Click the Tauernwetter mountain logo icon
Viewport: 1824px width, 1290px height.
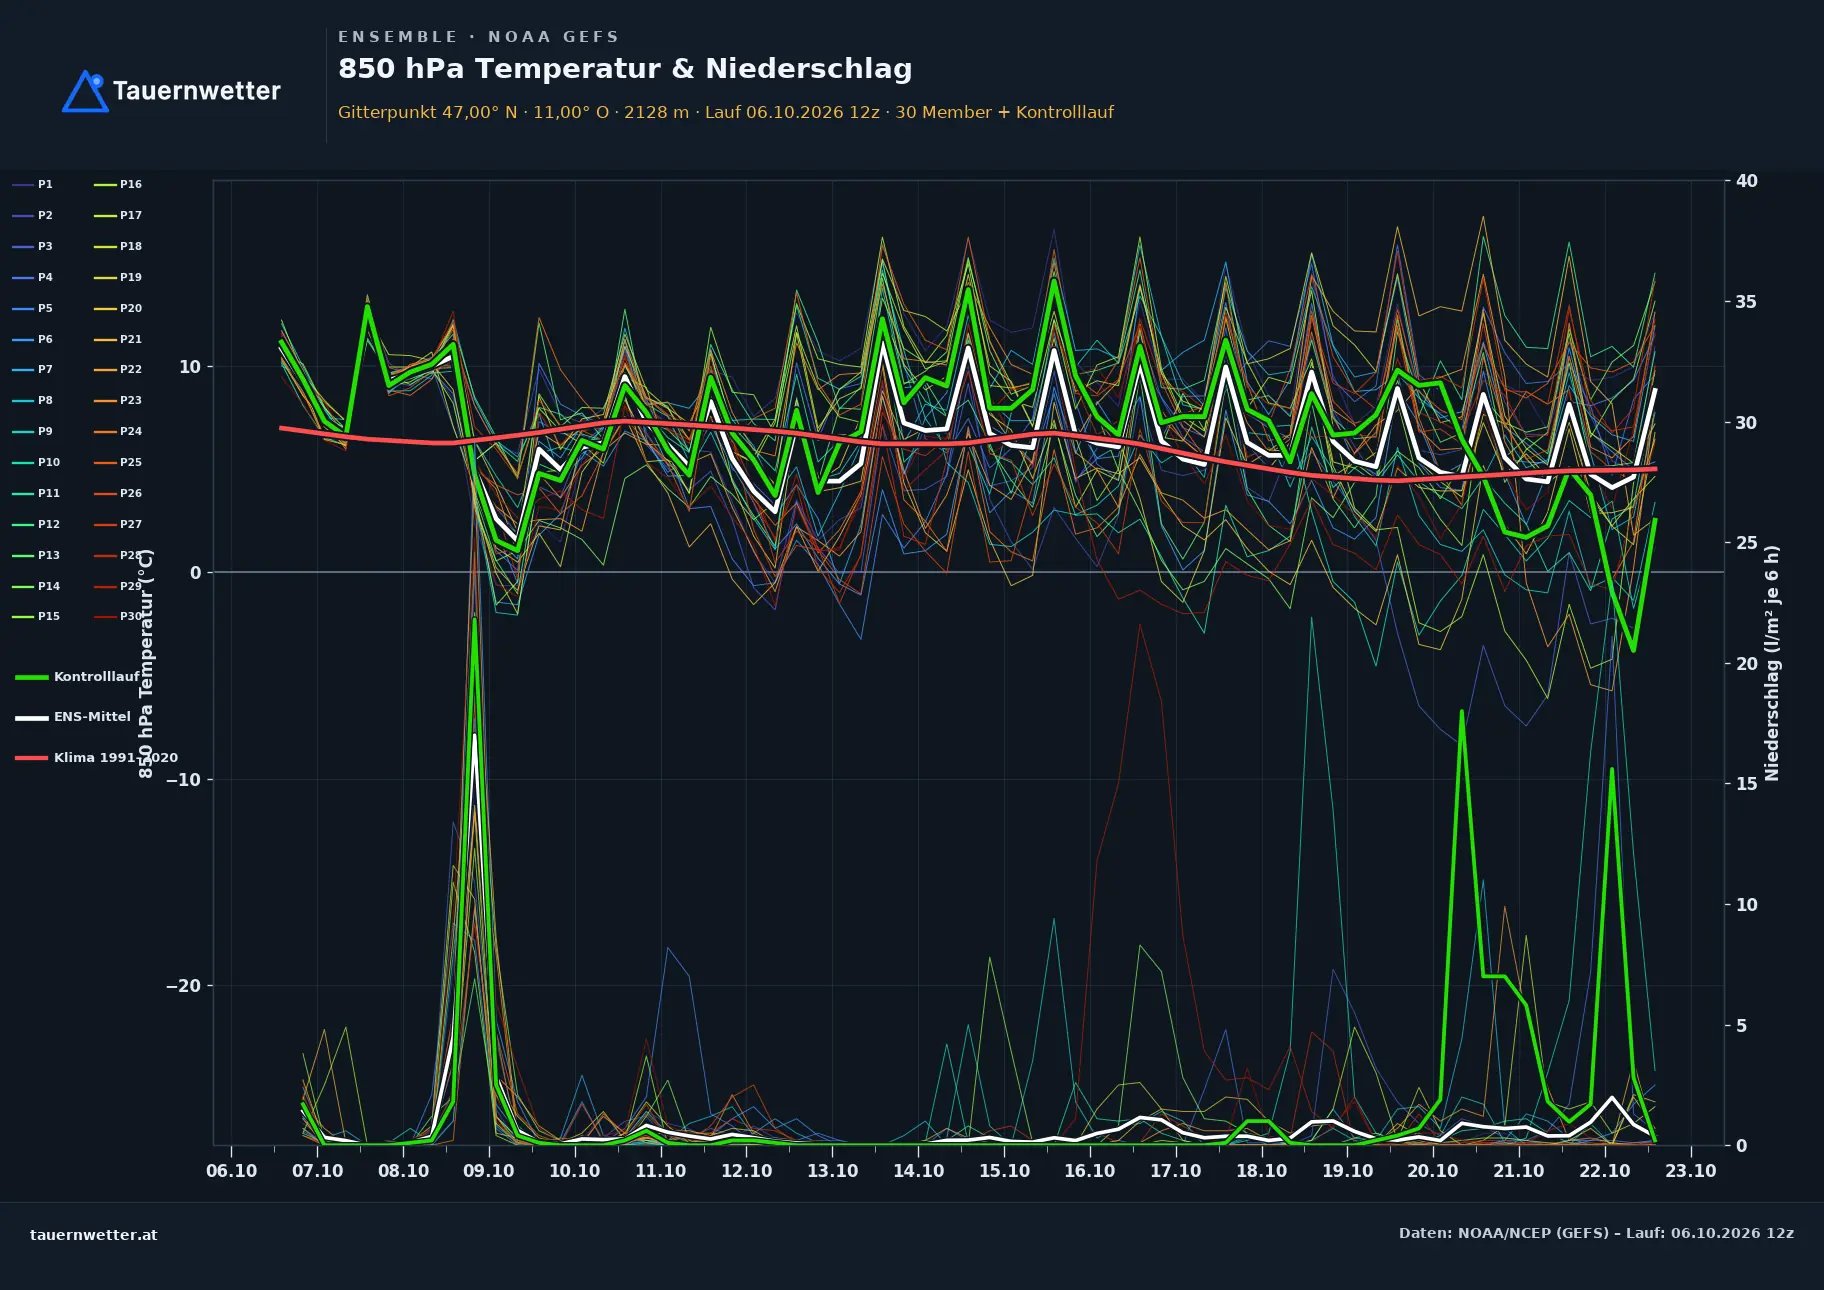[85, 91]
